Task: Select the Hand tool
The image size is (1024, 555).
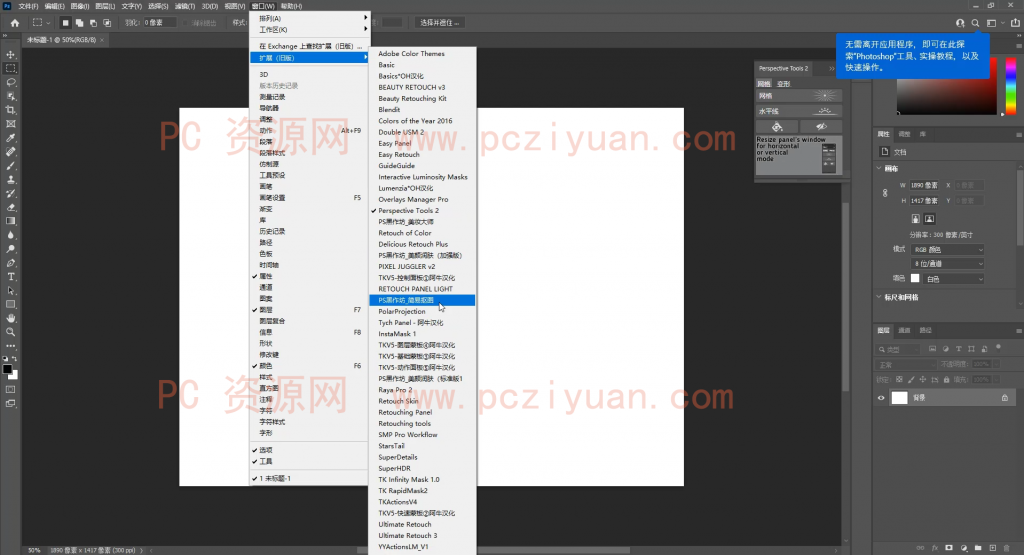Action: click(x=11, y=319)
